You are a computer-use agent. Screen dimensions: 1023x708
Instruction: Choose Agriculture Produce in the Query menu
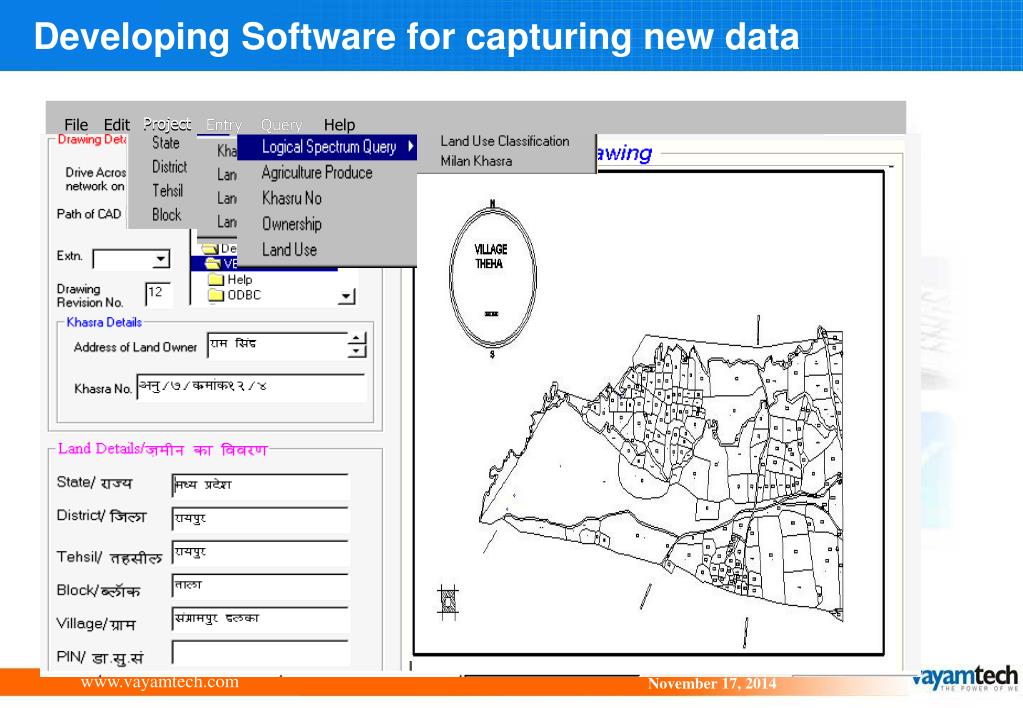(x=316, y=173)
